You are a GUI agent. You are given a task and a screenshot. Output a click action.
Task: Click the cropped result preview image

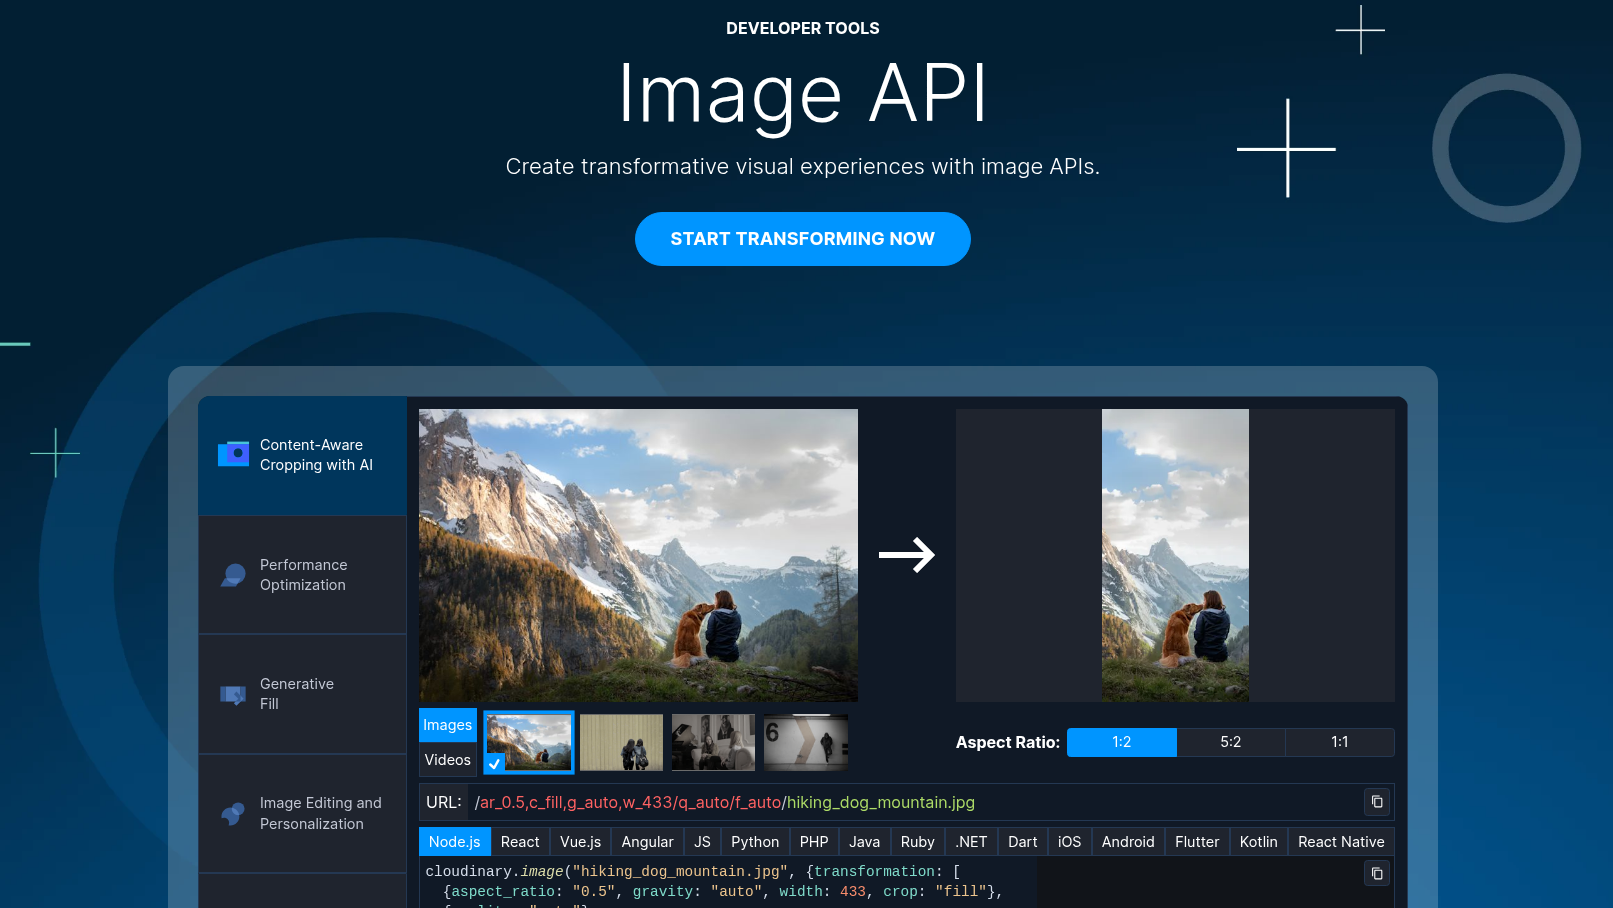tap(1175, 555)
